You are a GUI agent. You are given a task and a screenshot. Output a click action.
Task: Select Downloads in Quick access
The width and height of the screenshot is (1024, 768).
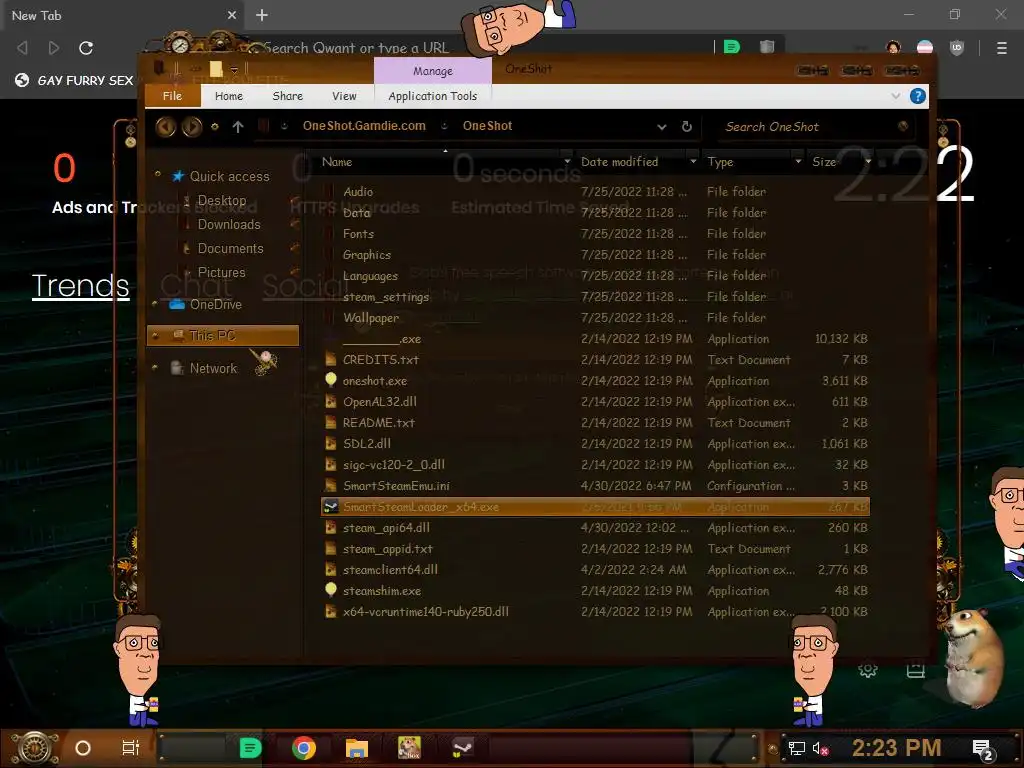(x=229, y=224)
